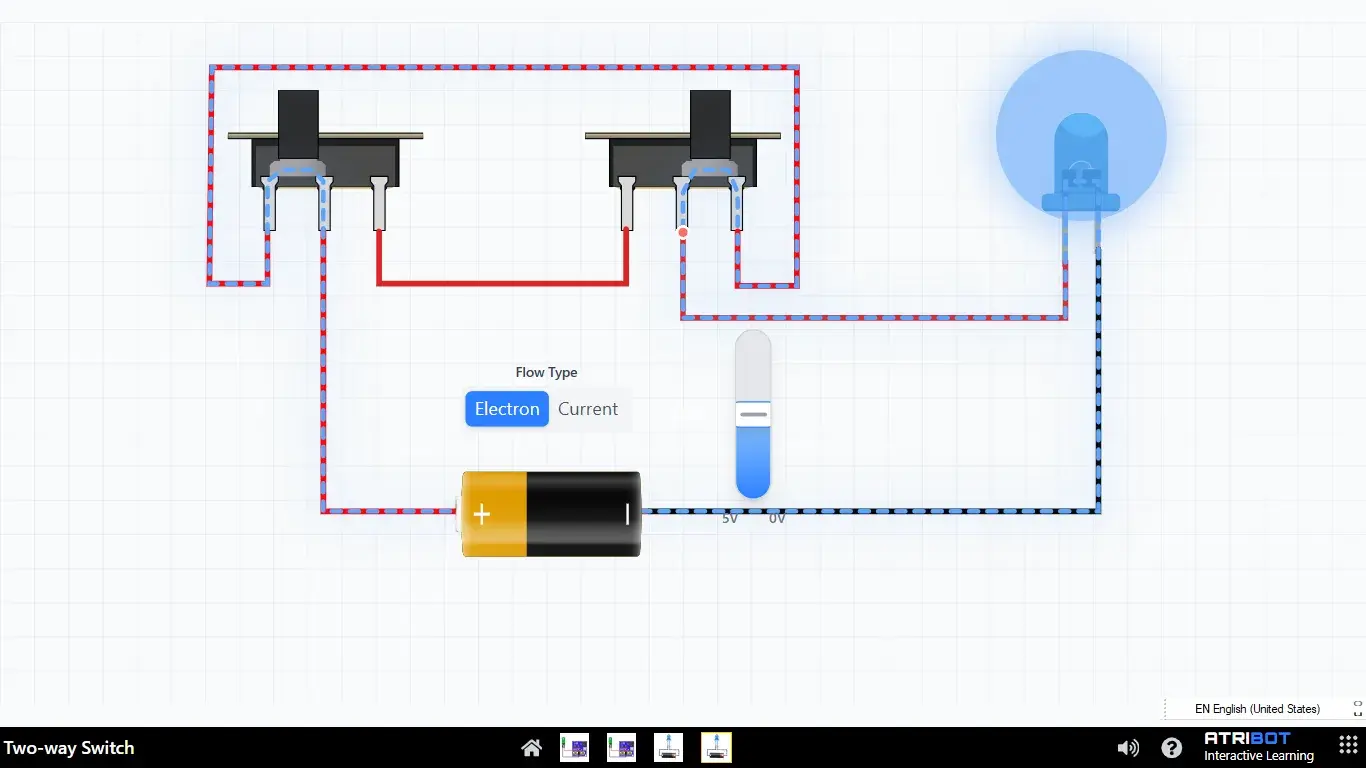Screen dimensions: 1366x768
Task: Click the battery component
Action: pyautogui.click(x=550, y=514)
